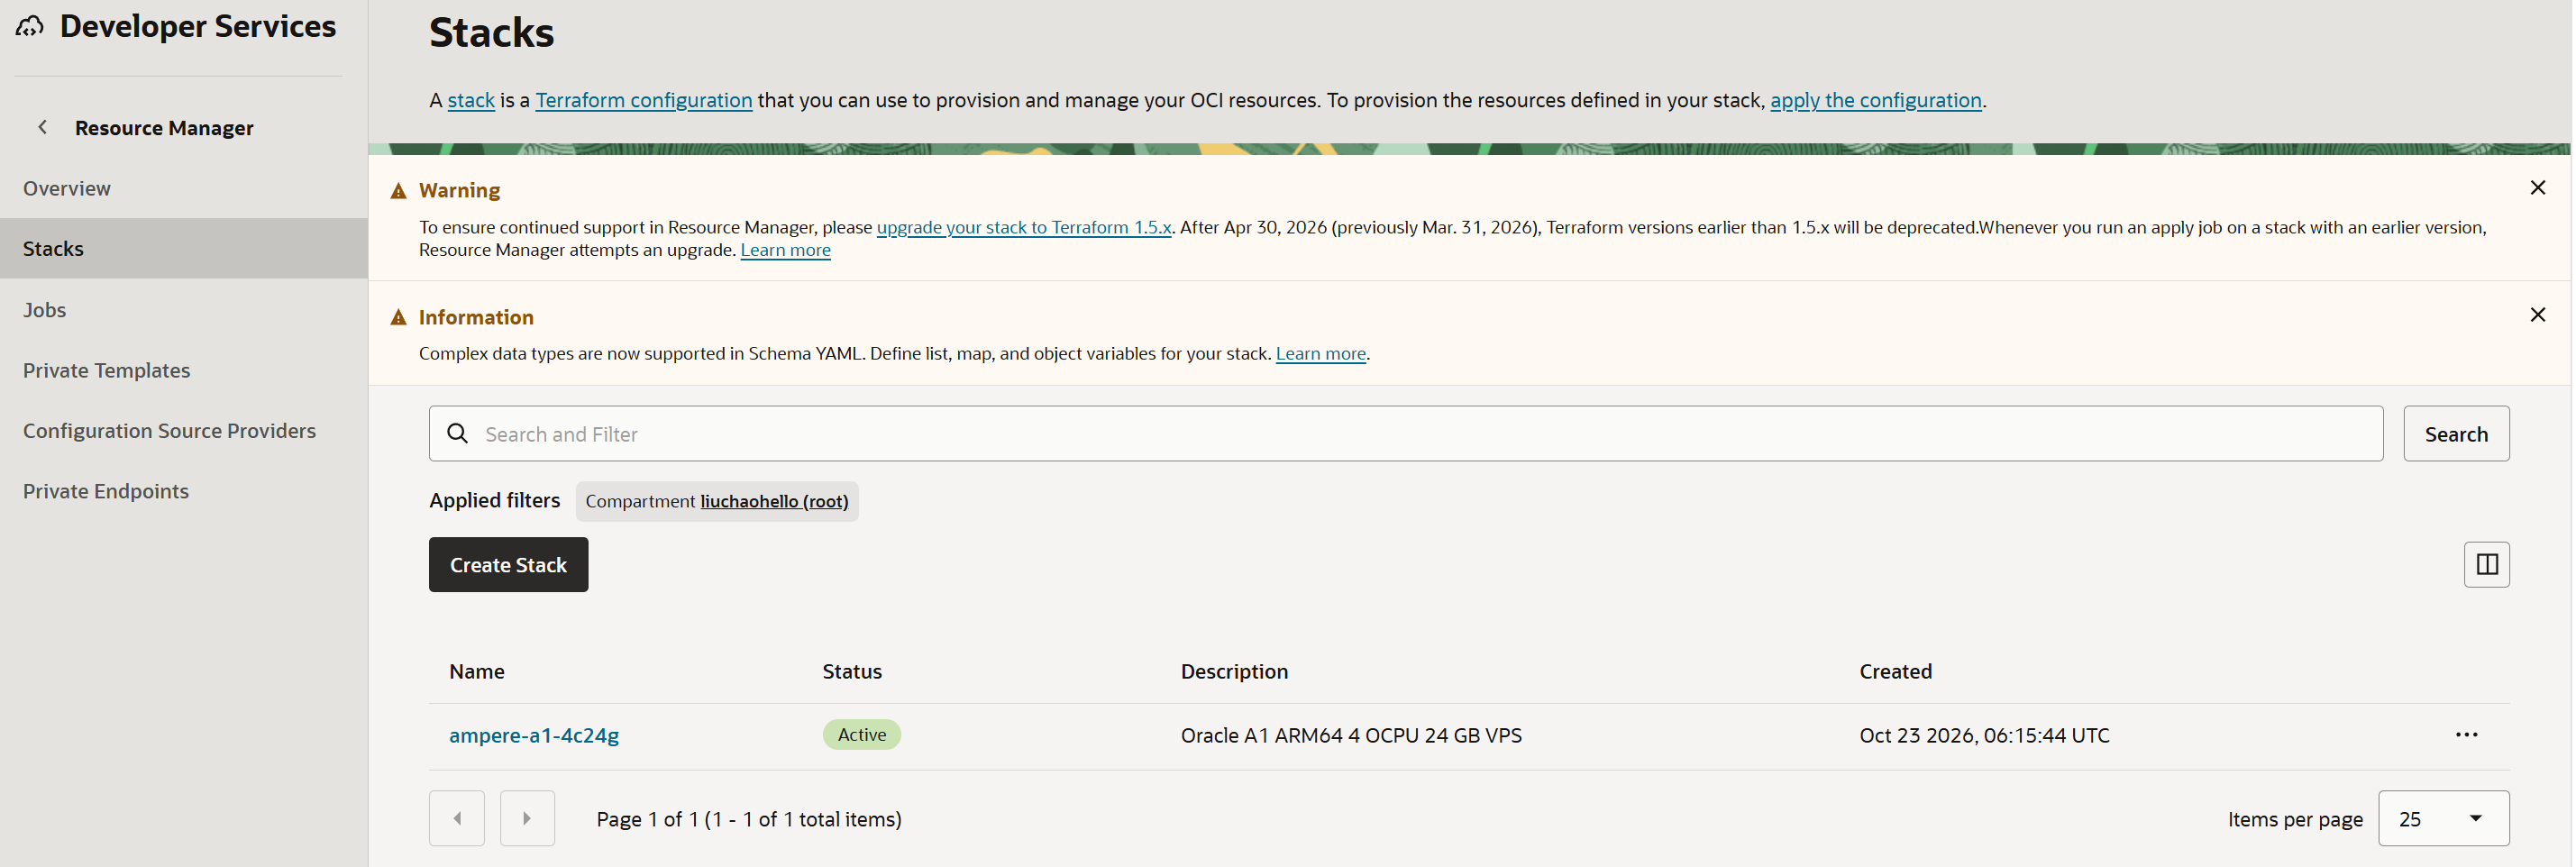
Task: Select Stacks in sidebar
Action: click(x=184, y=248)
